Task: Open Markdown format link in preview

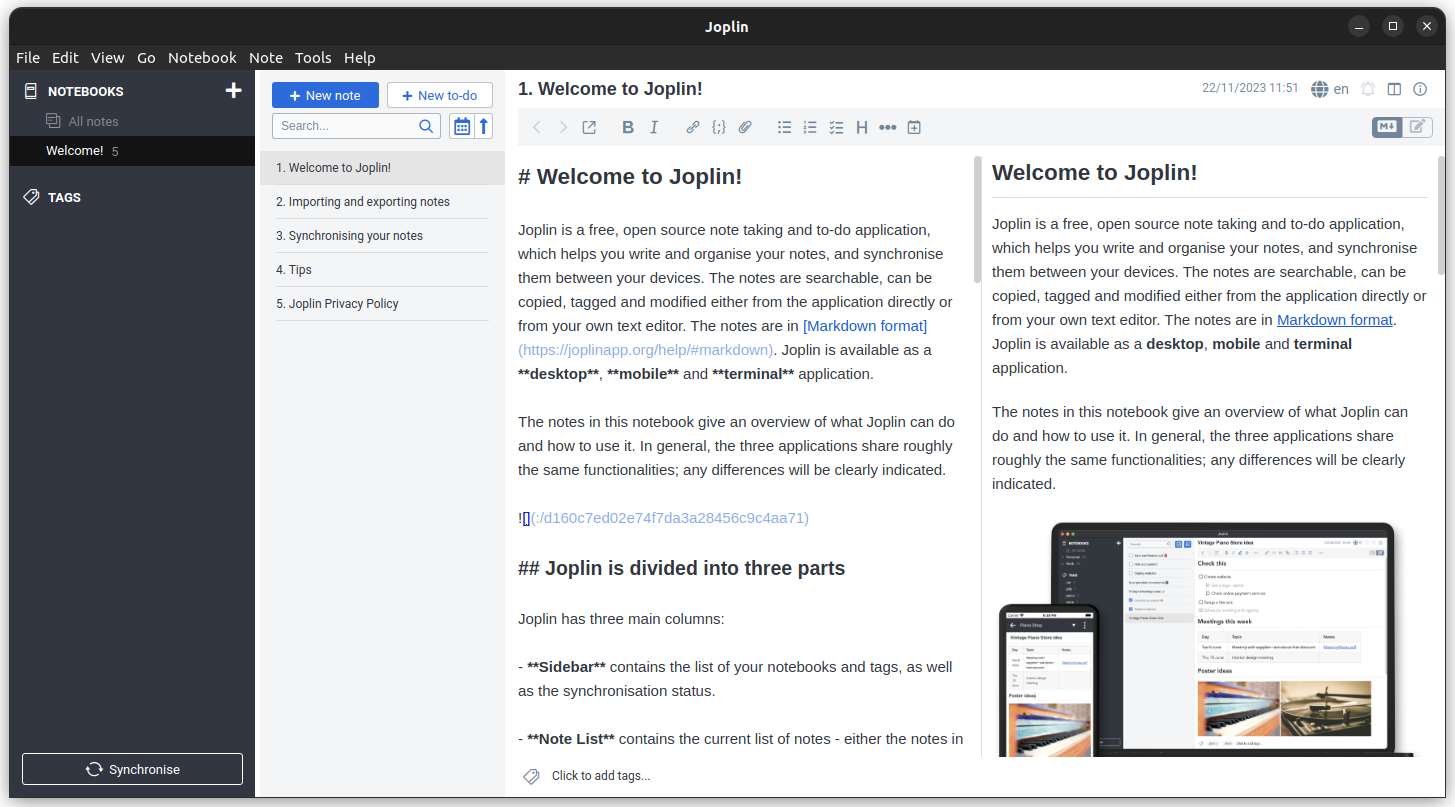Action: tap(1335, 320)
